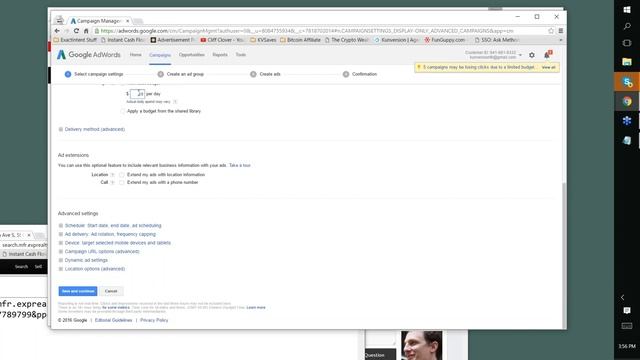The image size is (640, 360).
Task: Click the Google AdWords logo
Action: tap(89, 55)
